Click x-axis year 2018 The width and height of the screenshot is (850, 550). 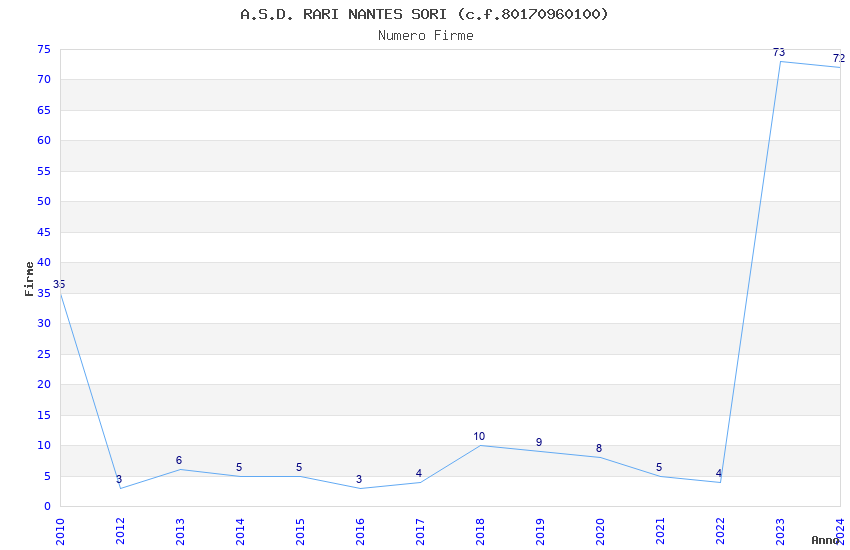click(480, 532)
